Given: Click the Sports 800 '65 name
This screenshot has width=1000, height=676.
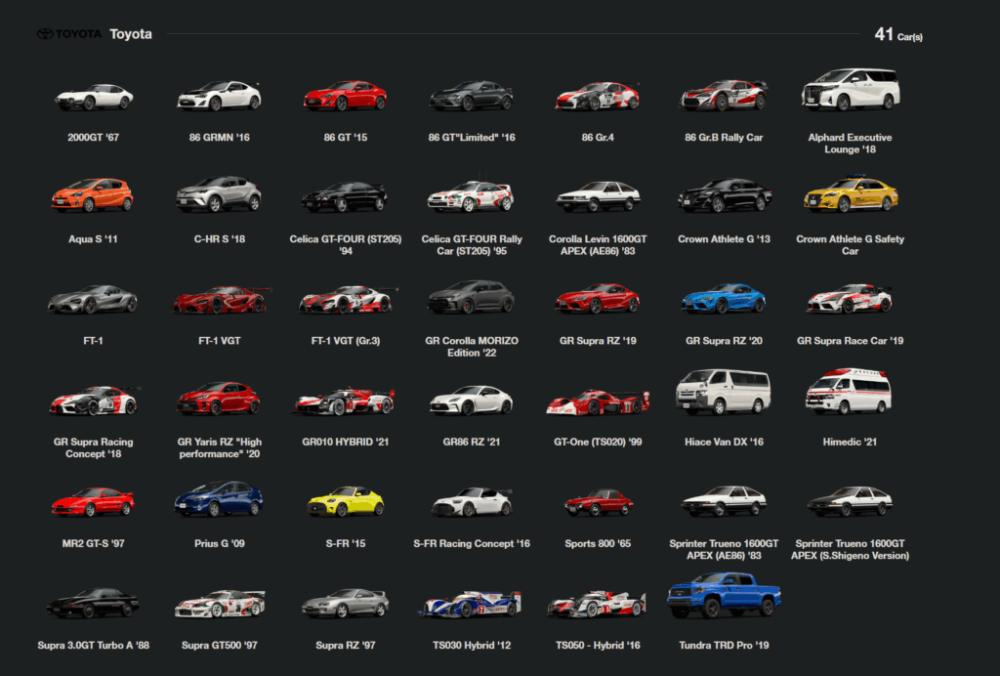Looking at the screenshot, I should tap(598, 544).
